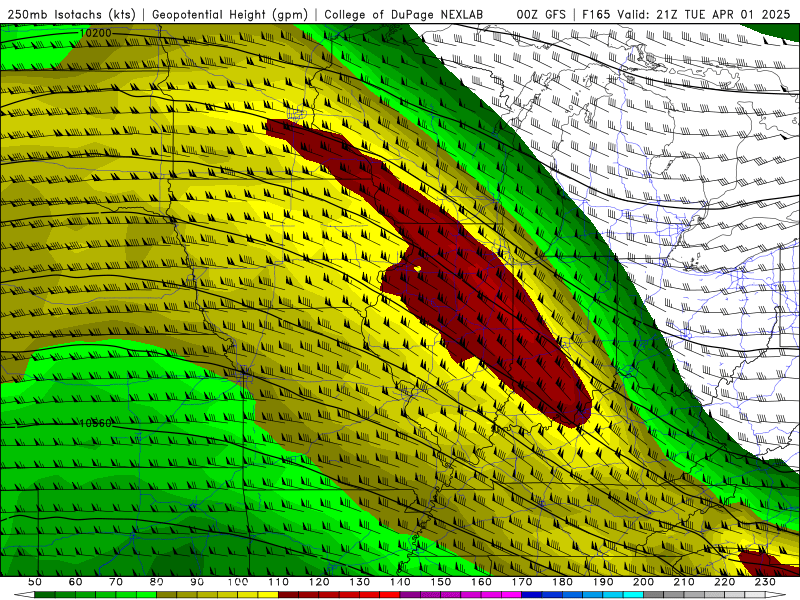
Task: Click the '00Z GFS' model run label
Action: coord(541,14)
